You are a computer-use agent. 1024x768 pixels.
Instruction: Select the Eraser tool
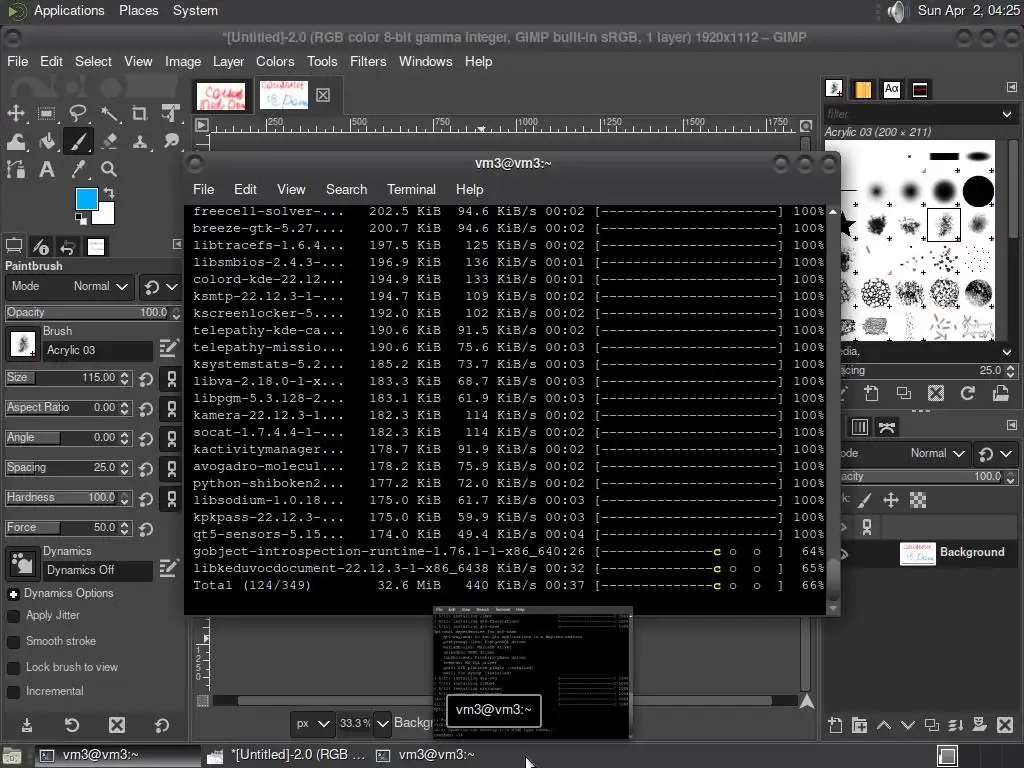[x=109, y=141]
